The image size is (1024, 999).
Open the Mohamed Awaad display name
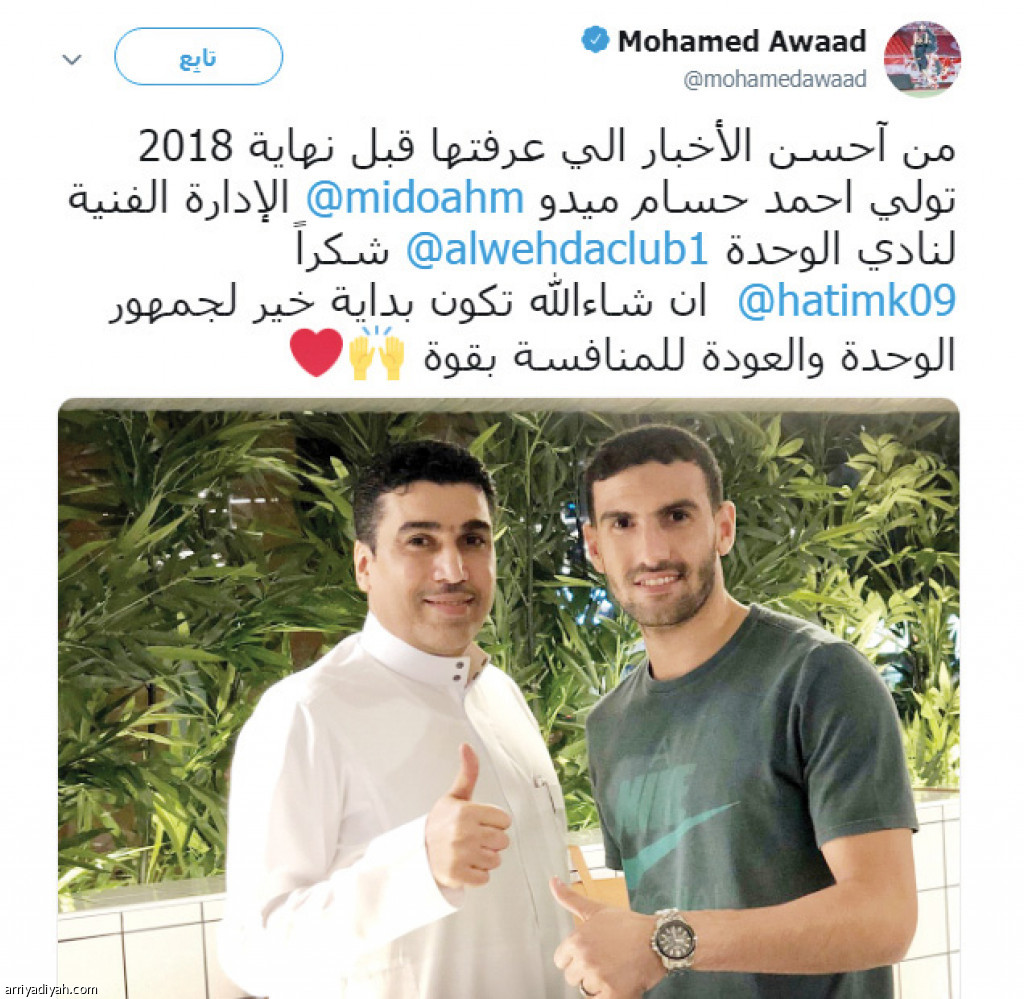(x=742, y=41)
